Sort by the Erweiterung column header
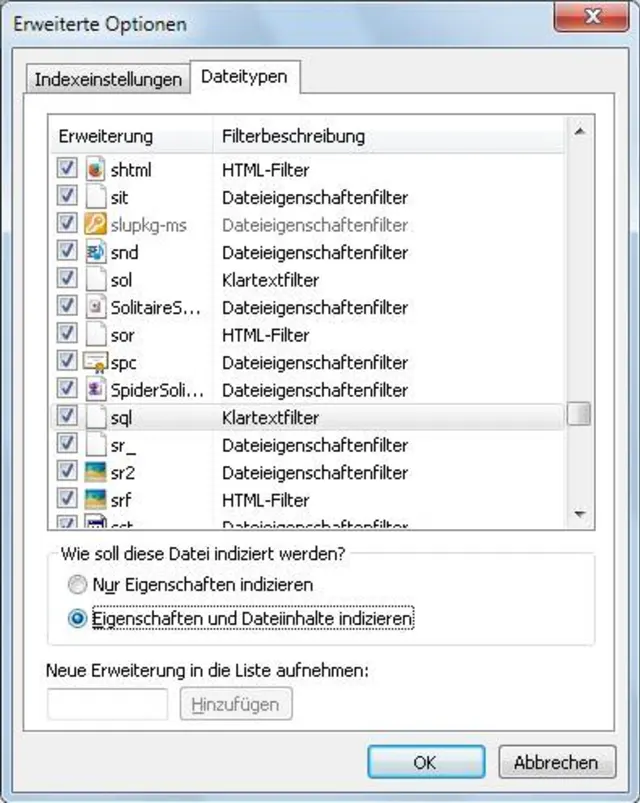Viewport: 640px width, 803px height. click(131, 136)
